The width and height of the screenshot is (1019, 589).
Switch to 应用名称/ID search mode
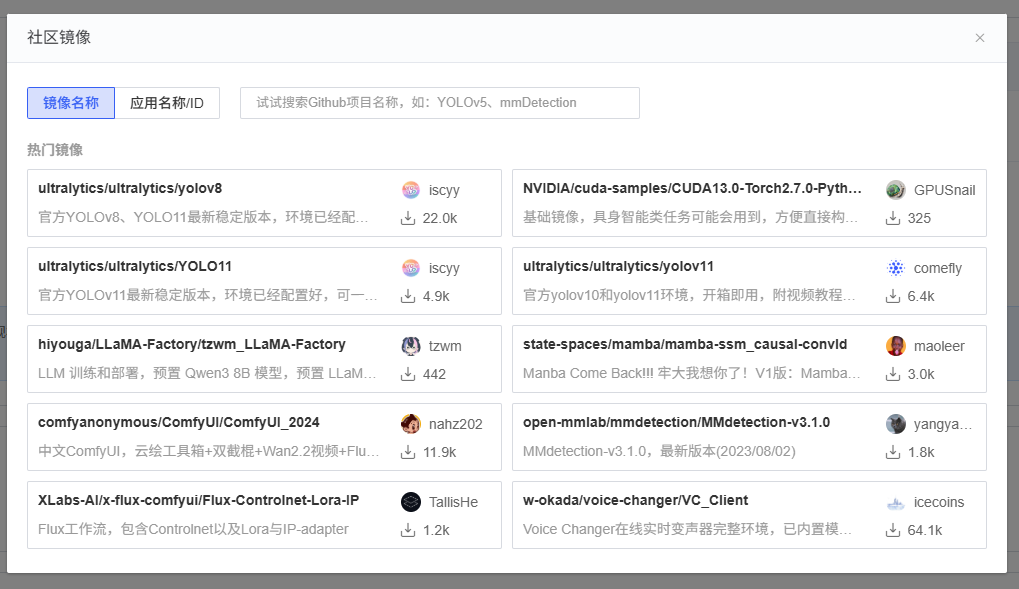pos(167,103)
